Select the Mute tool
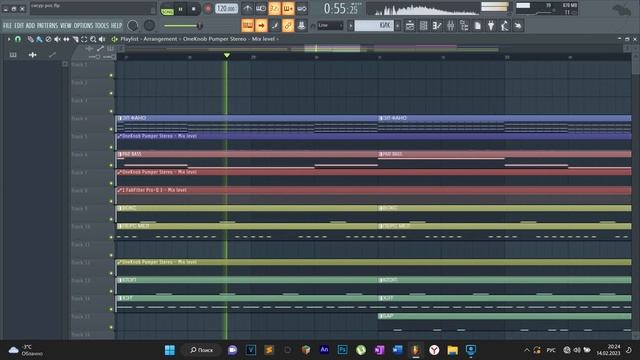 tap(57, 39)
